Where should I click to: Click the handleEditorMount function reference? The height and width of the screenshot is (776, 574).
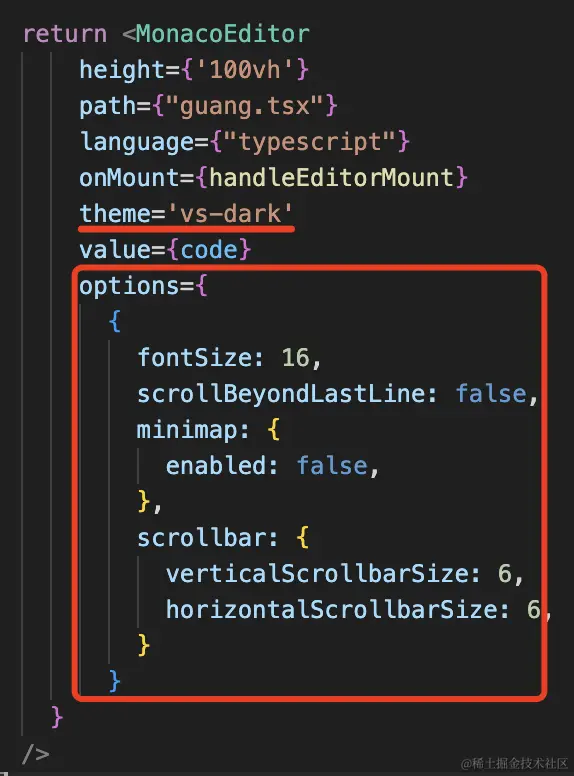[x=331, y=178]
